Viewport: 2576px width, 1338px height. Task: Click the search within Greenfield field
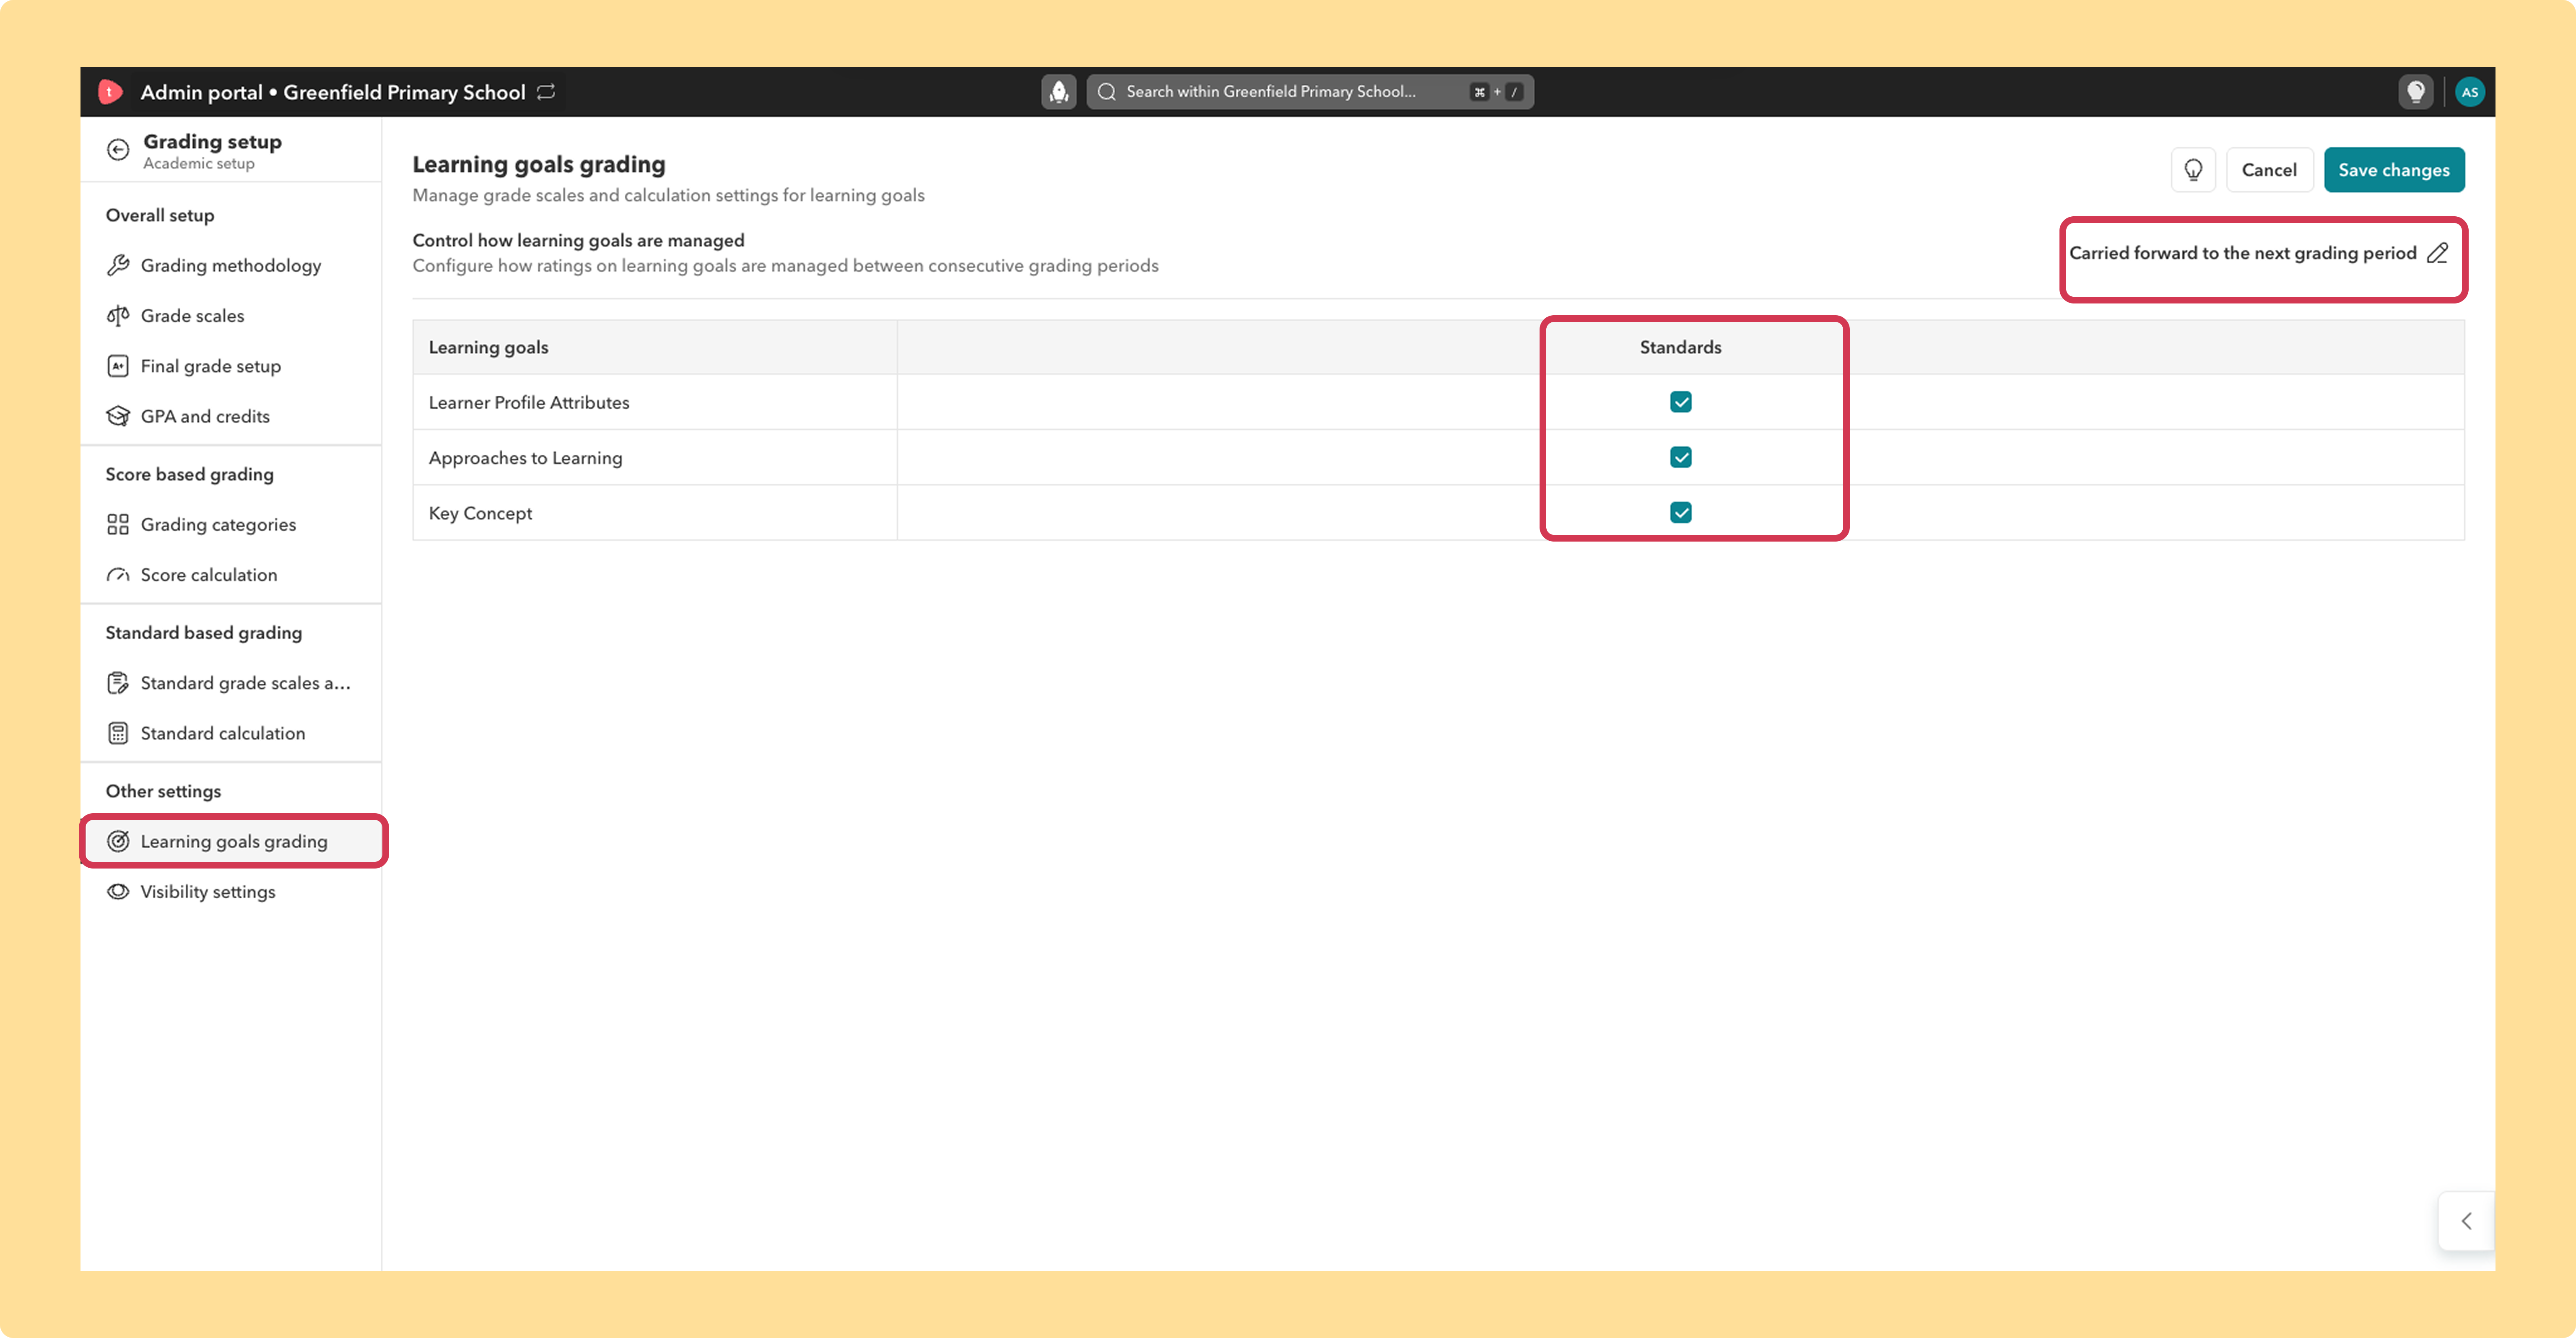click(x=1310, y=92)
